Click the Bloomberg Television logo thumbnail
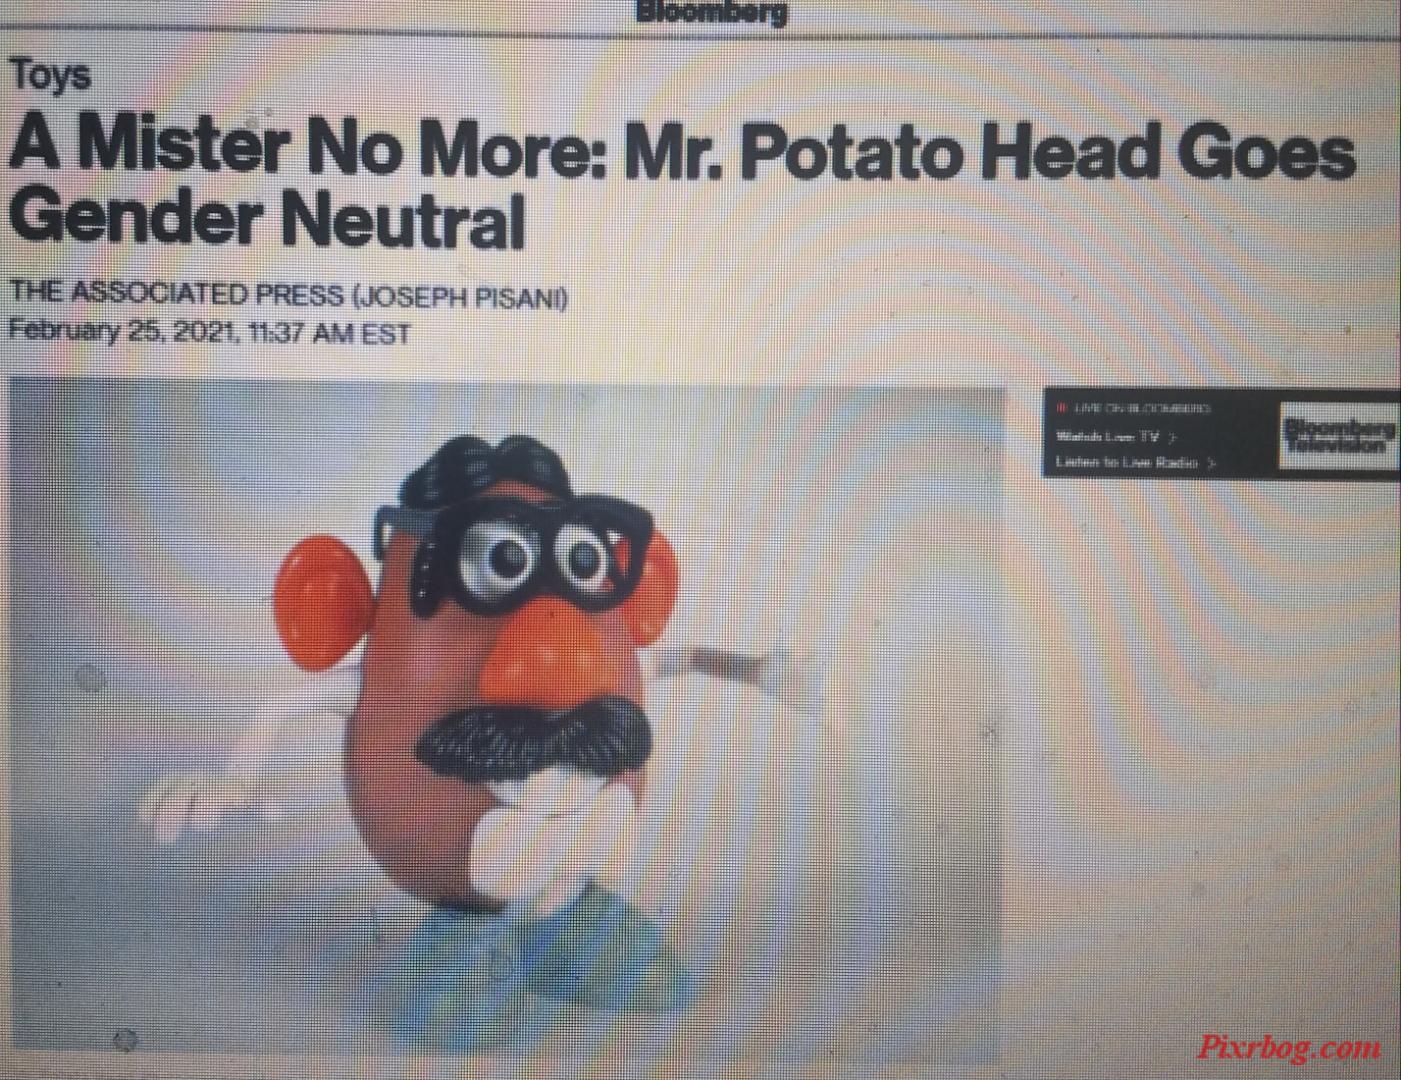The width and height of the screenshot is (1401, 1080). [1339, 435]
